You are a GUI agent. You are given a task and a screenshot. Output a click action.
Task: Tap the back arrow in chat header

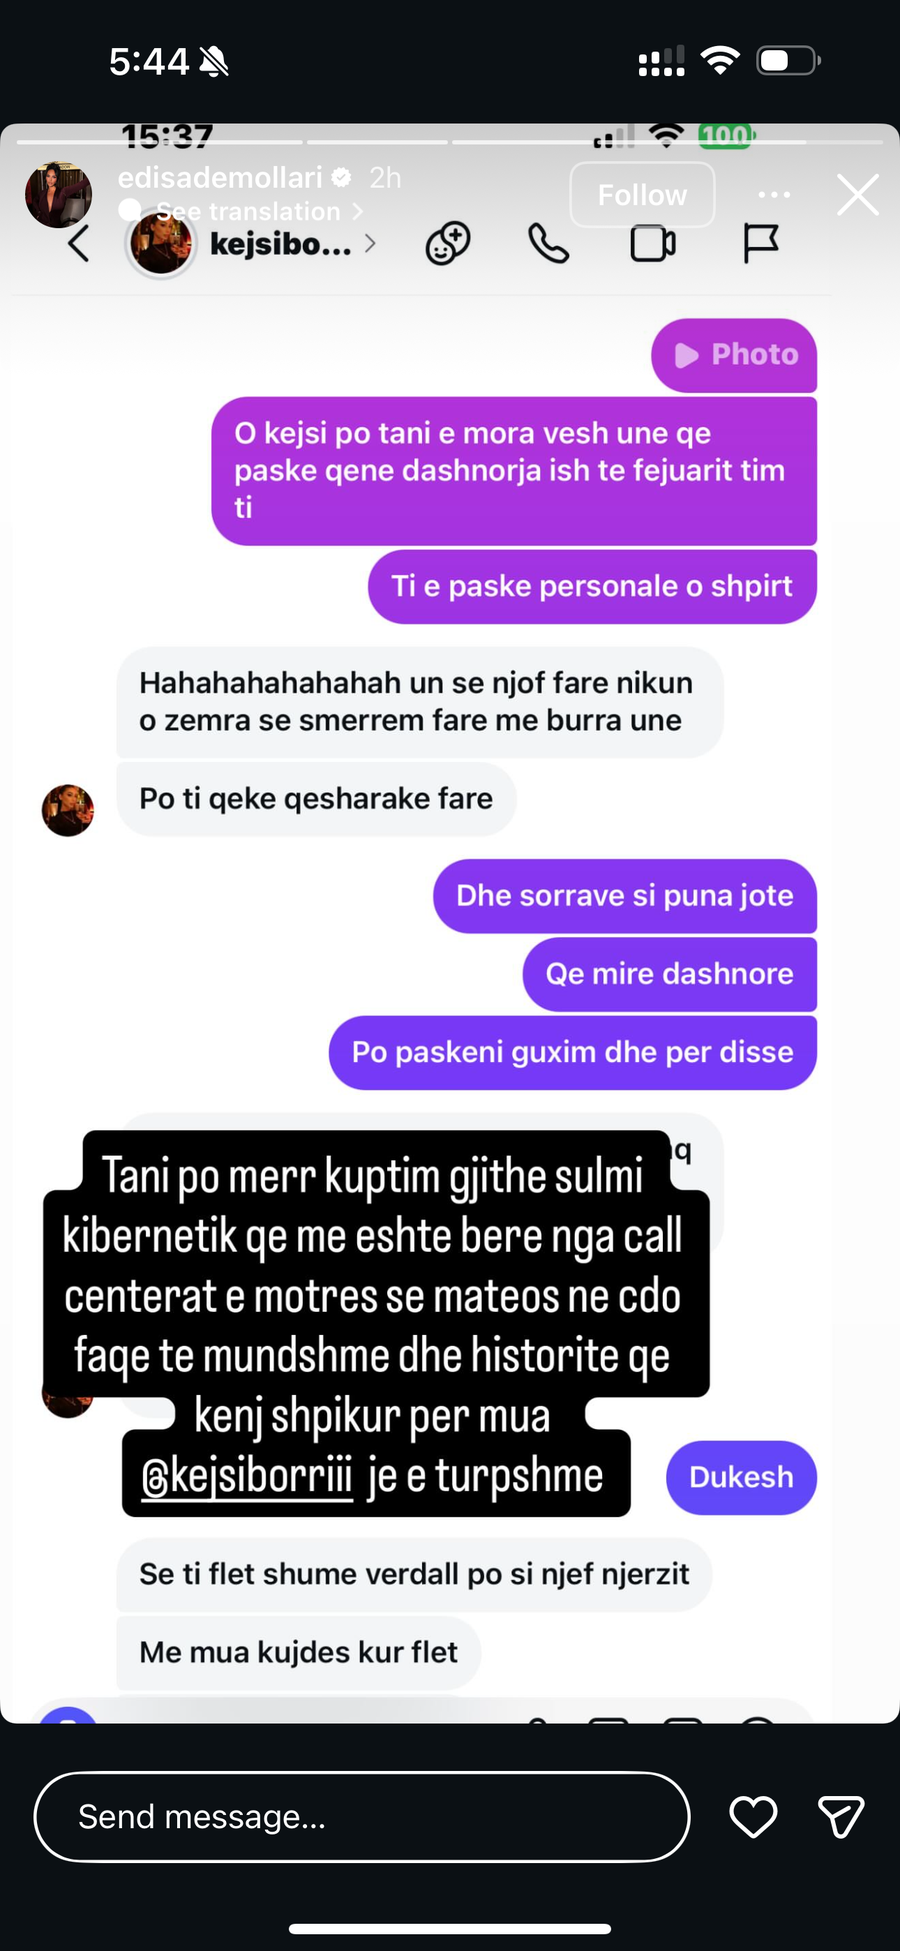[x=79, y=243]
